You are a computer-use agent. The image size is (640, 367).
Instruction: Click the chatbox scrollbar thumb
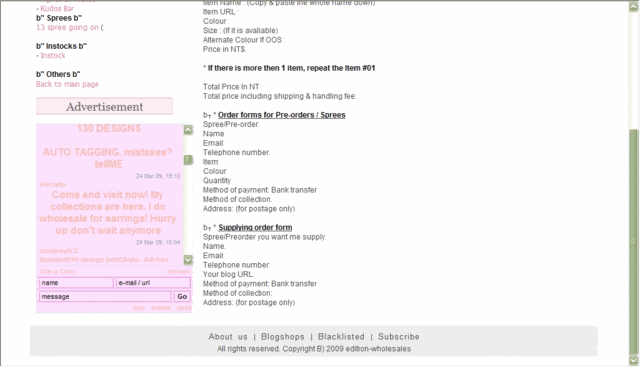(x=188, y=160)
